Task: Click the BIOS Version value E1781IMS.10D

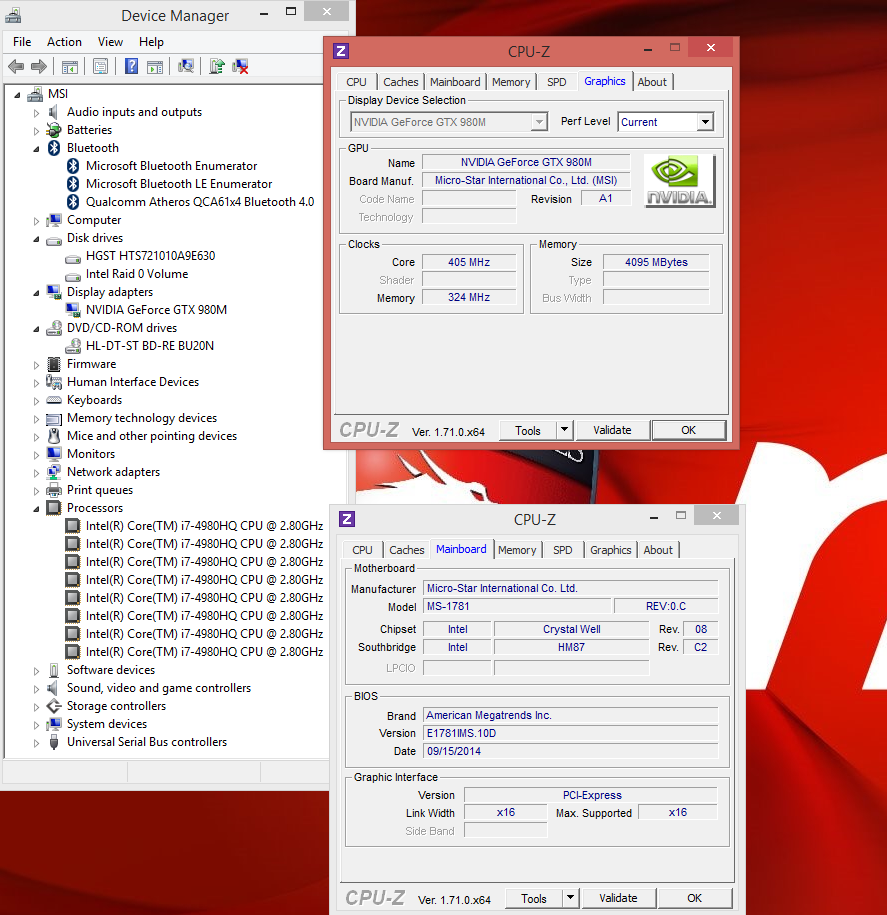Action: pyautogui.click(x=571, y=734)
